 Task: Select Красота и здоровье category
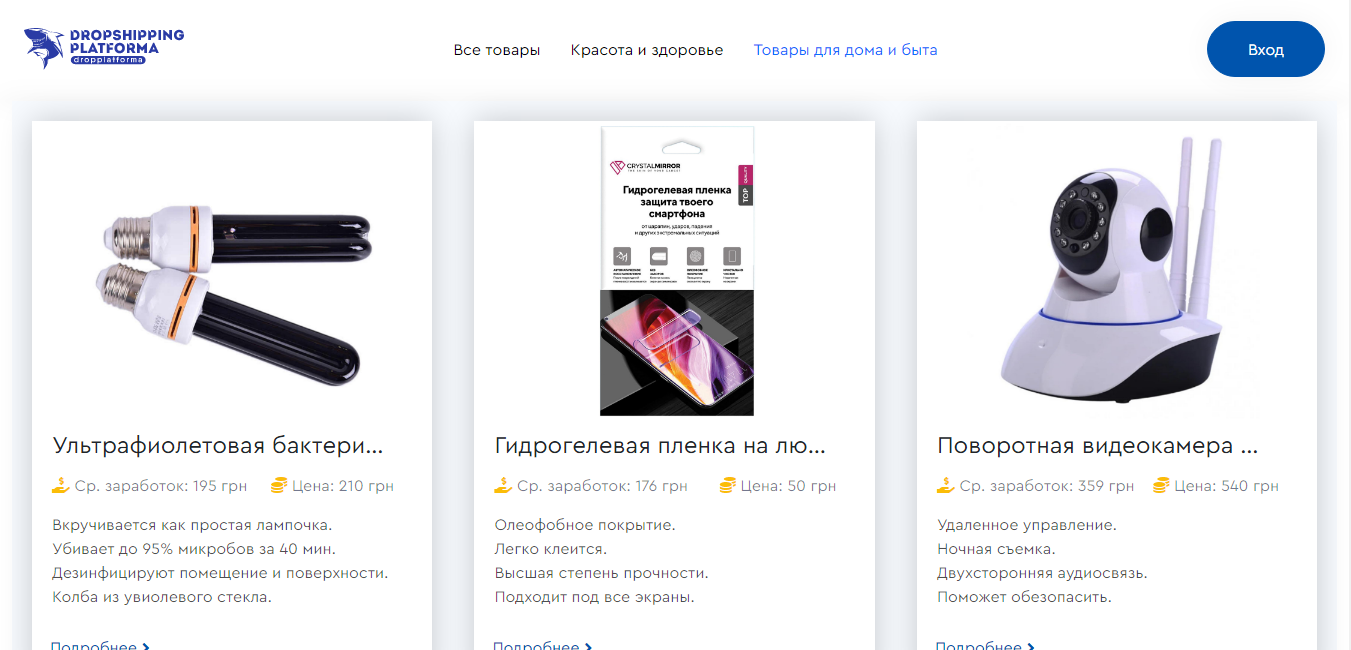point(646,50)
